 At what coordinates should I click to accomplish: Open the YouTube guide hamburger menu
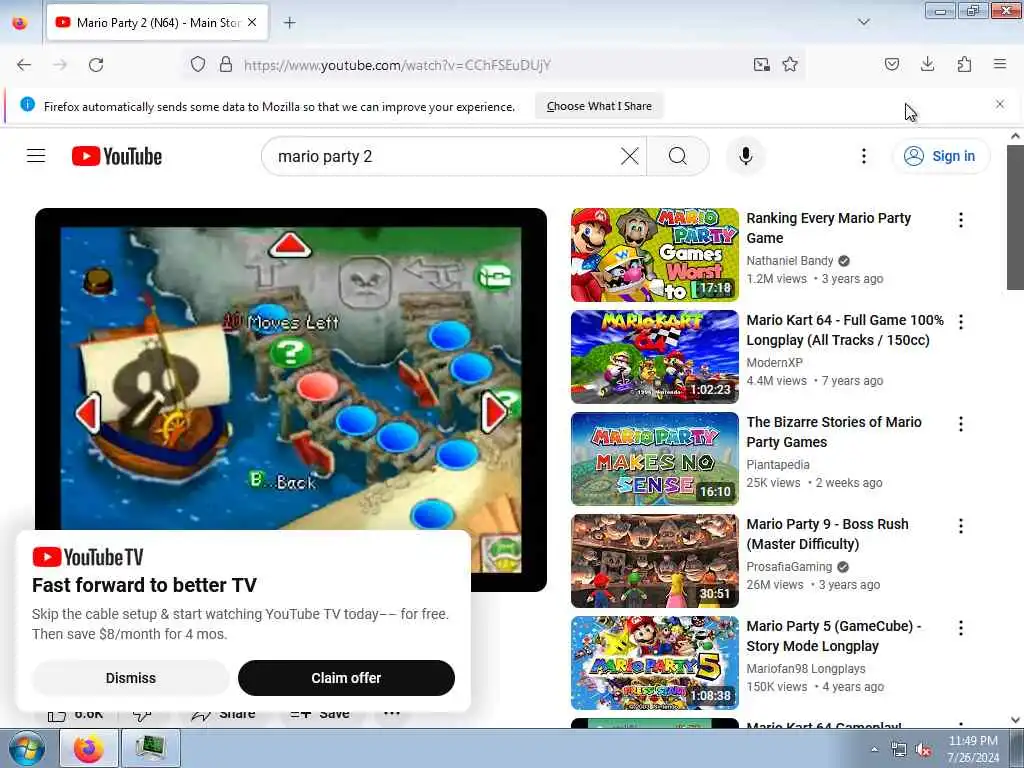36,156
